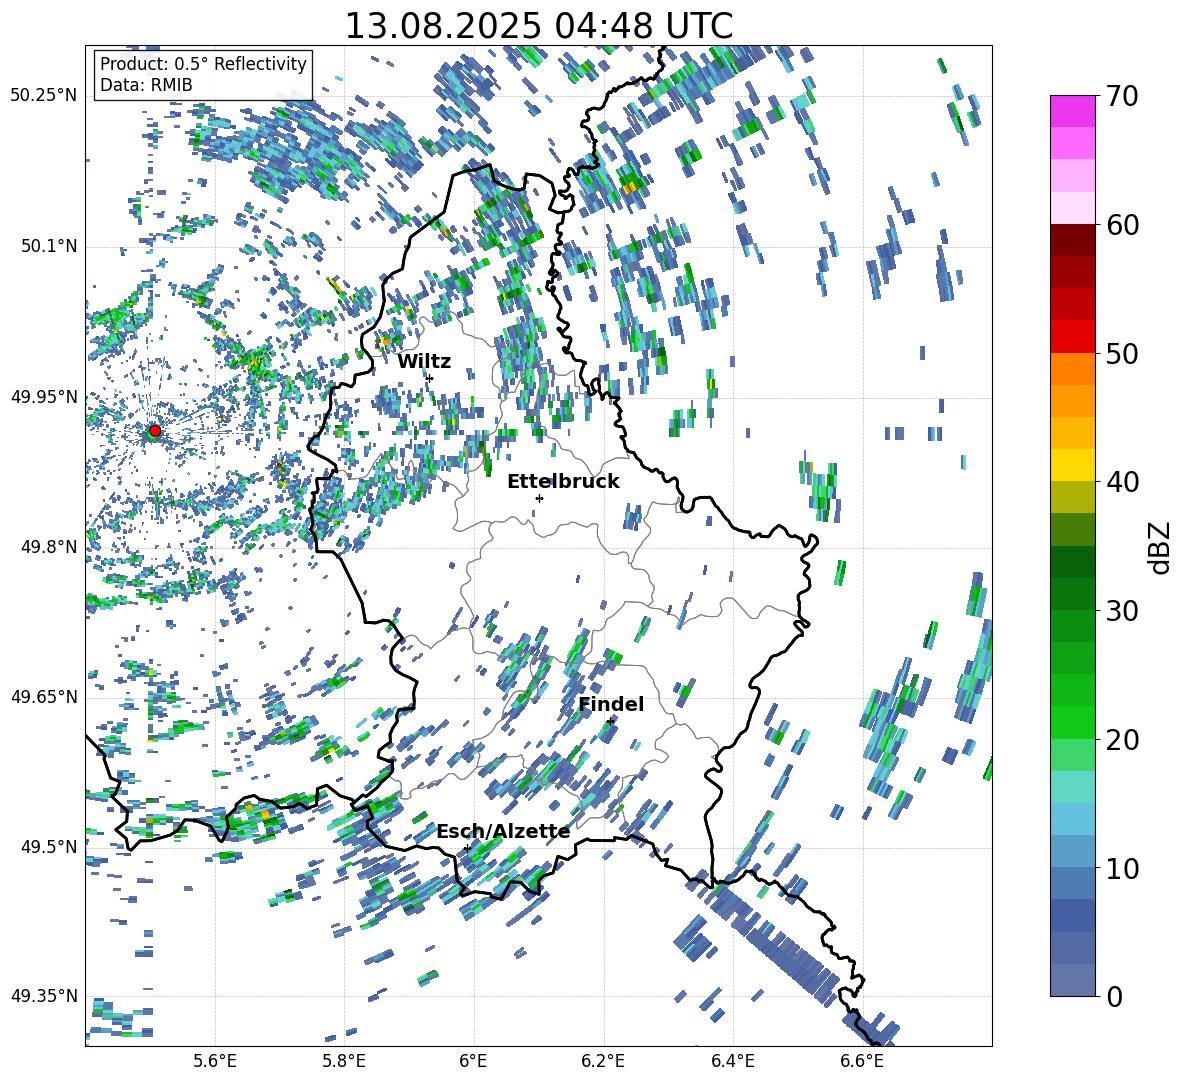This screenshot has width=1184, height=1081.
Task: Click the 50.1°N latitude label
Action: [x=48, y=247]
